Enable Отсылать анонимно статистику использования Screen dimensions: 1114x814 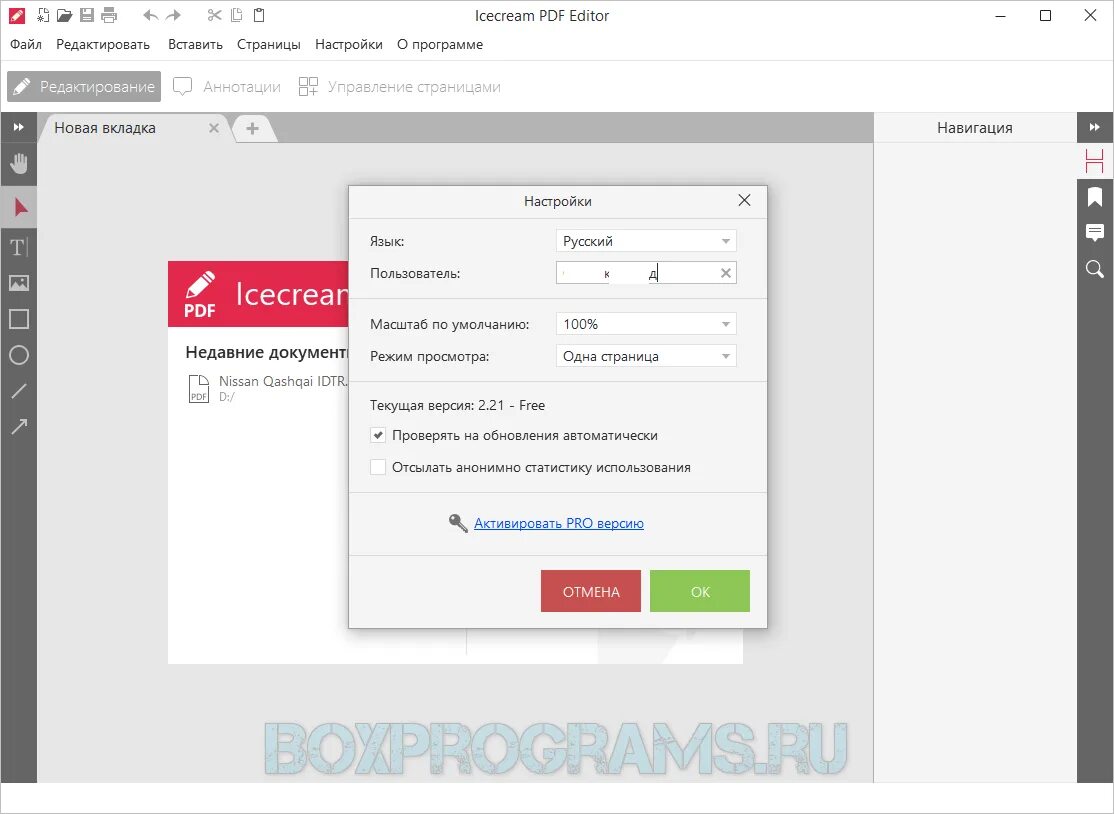click(378, 467)
